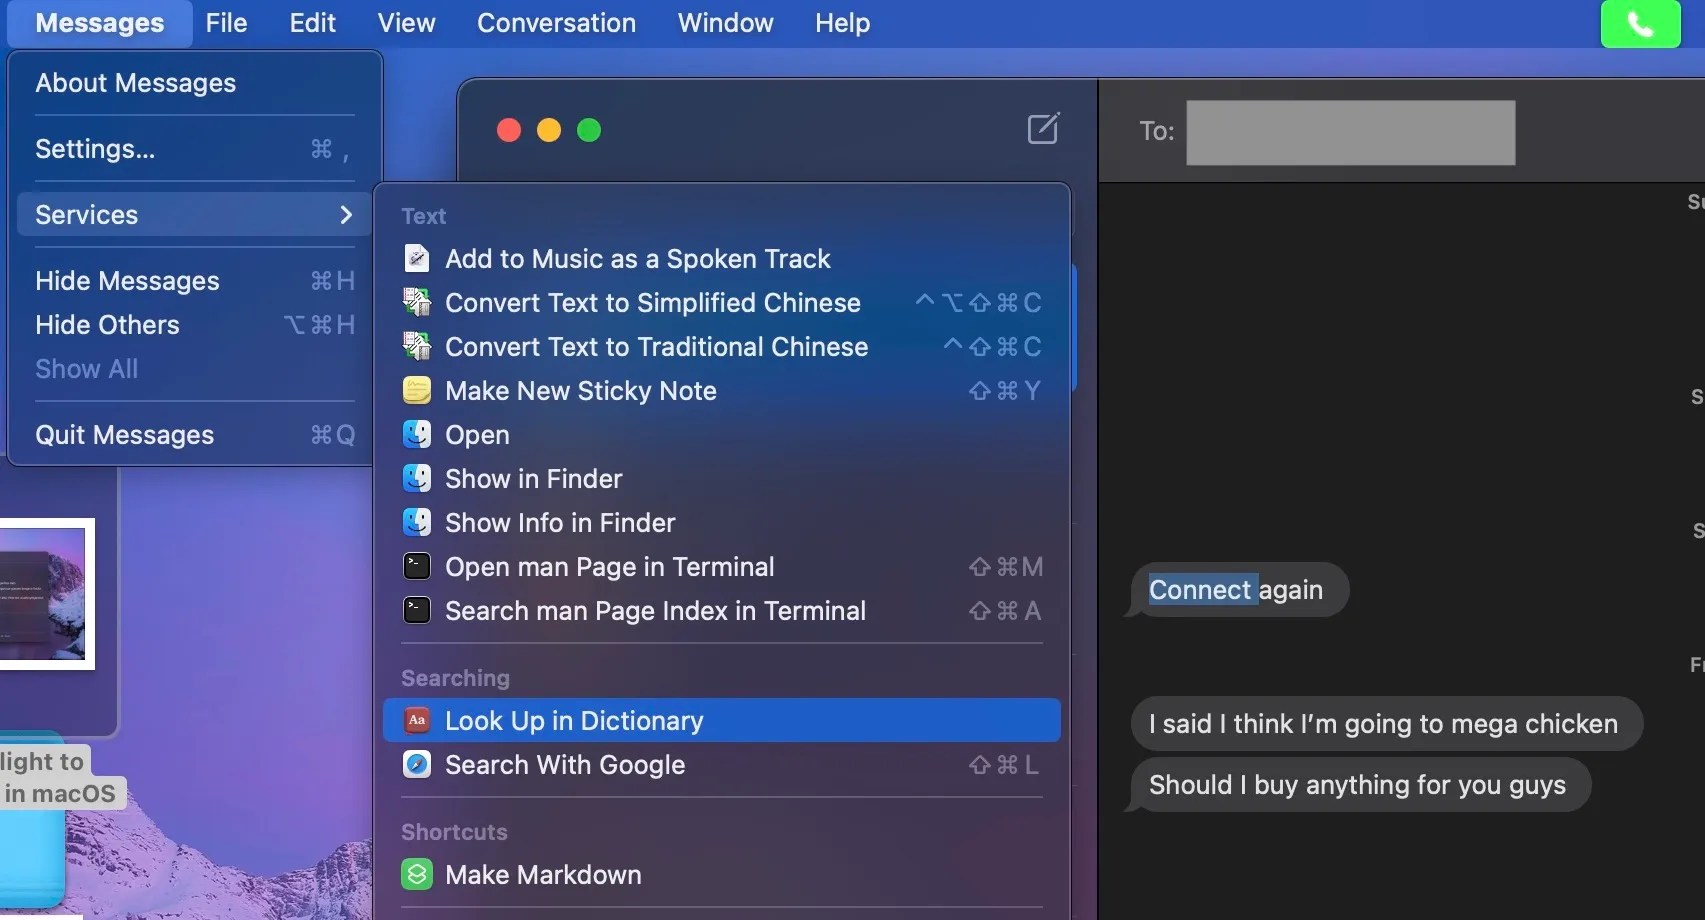The image size is (1705, 920).
Task: Click the green Make Markdown shortcut icon
Action: [x=416, y=873]
